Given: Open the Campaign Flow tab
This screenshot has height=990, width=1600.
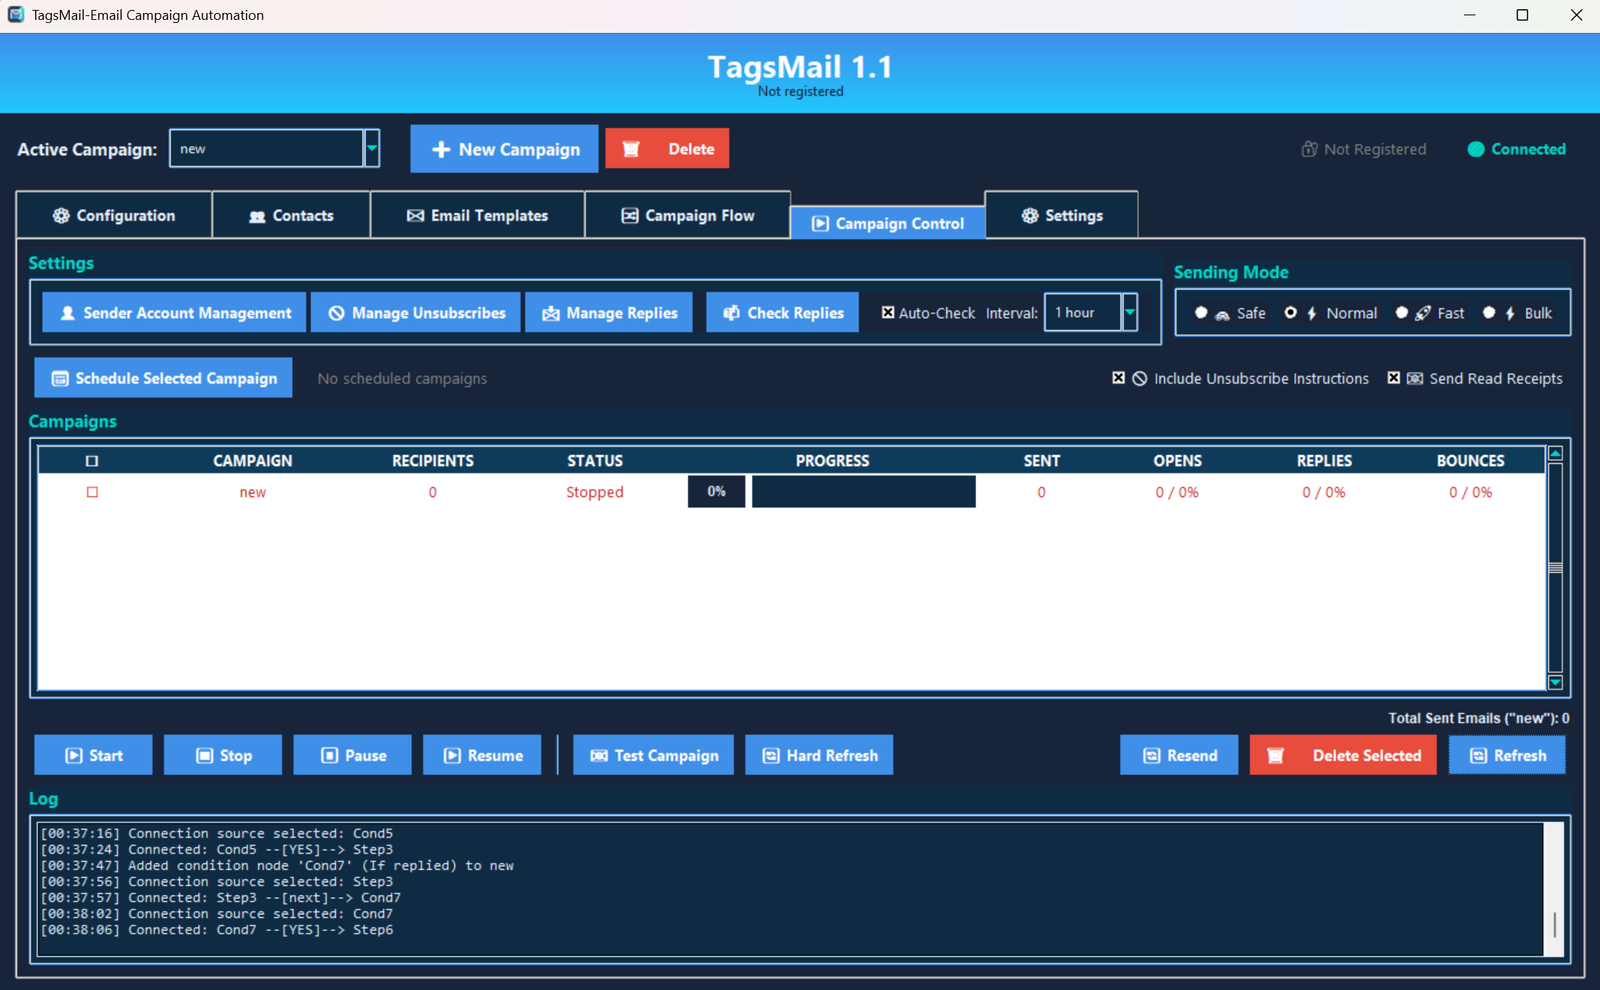Looking at the screenshot, I should [x=687, y=214].
